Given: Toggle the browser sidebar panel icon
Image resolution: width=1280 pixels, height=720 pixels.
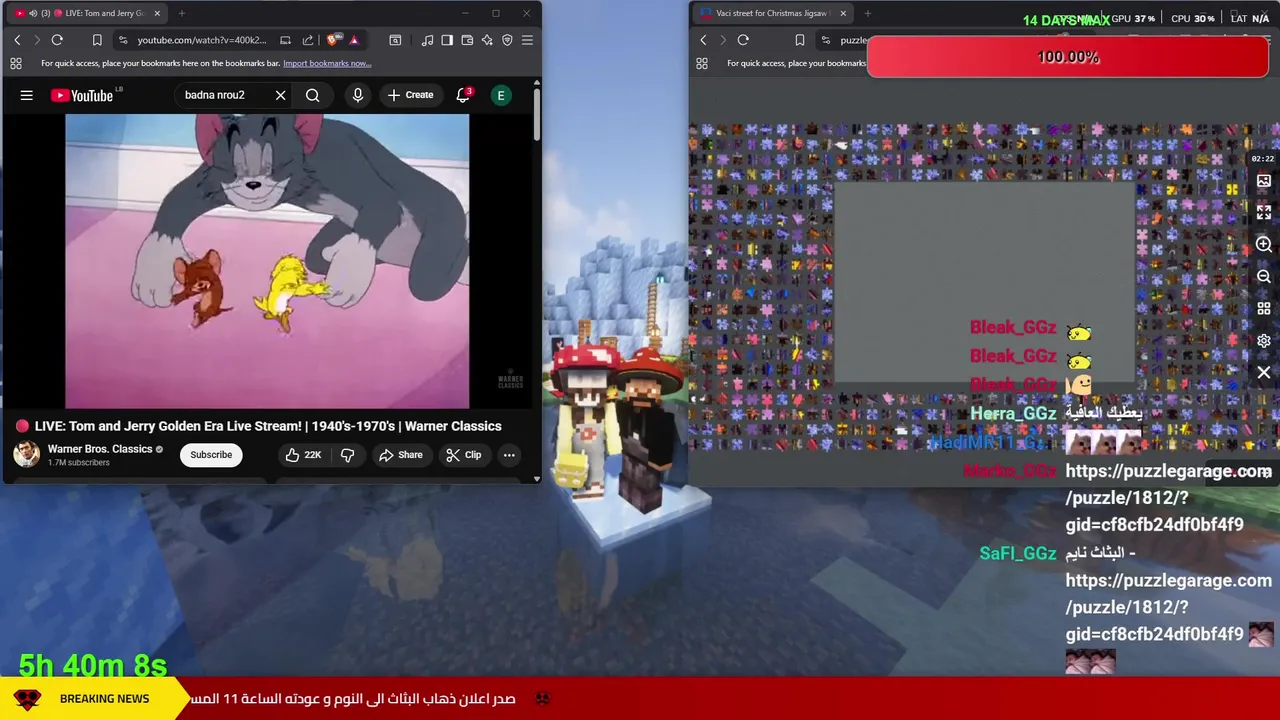Looking at the screenshot, I should click(x=447, y=40).
